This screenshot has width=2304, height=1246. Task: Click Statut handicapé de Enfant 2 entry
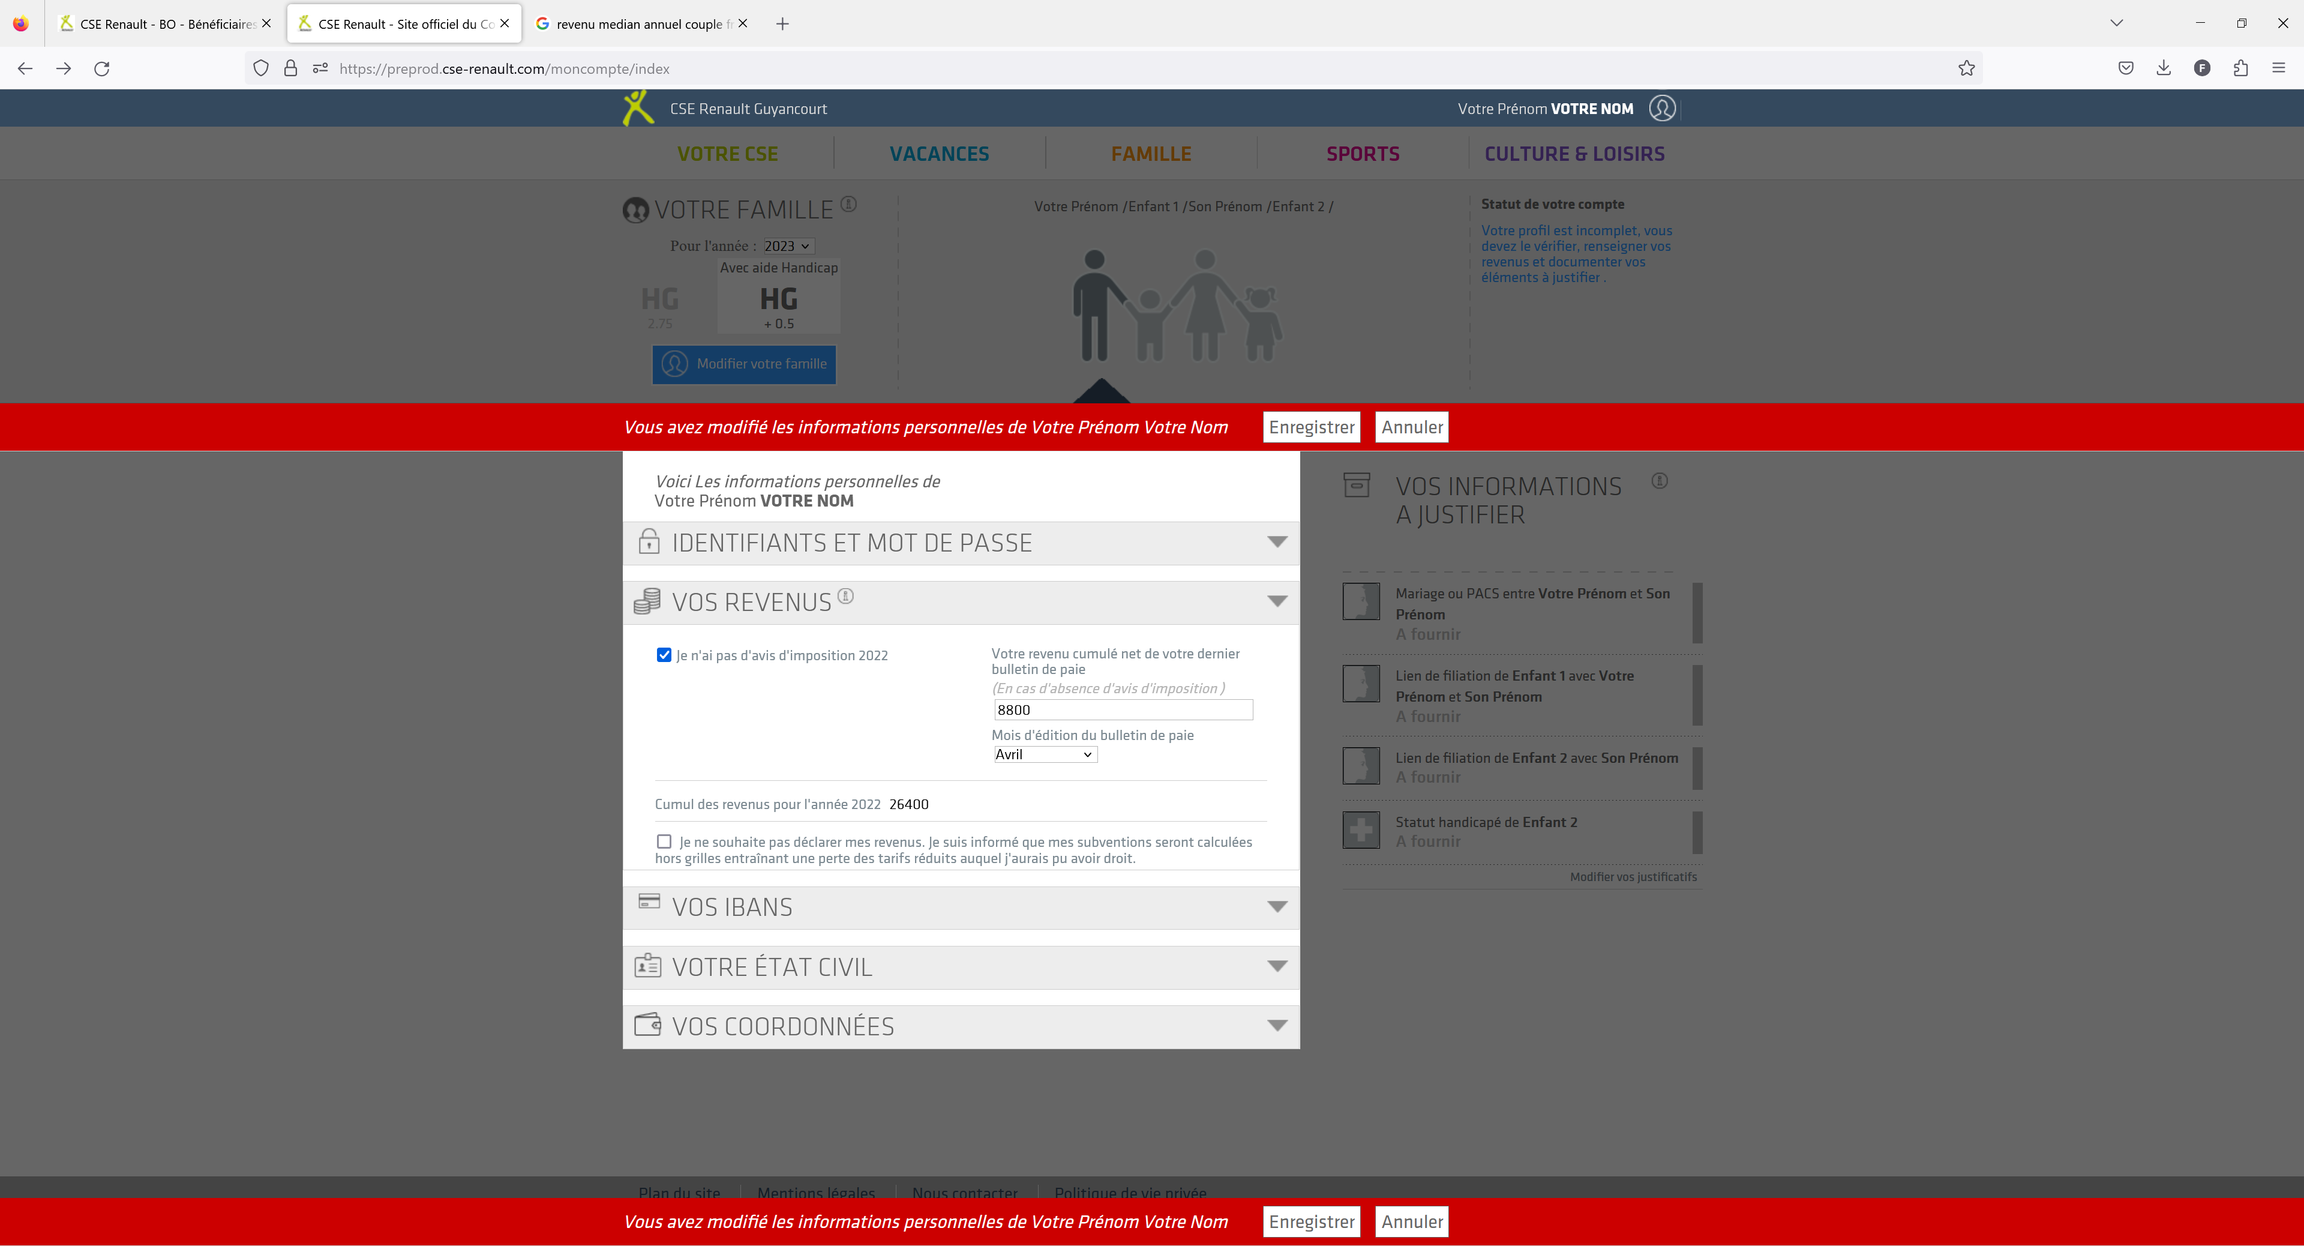coord(1521,831)
